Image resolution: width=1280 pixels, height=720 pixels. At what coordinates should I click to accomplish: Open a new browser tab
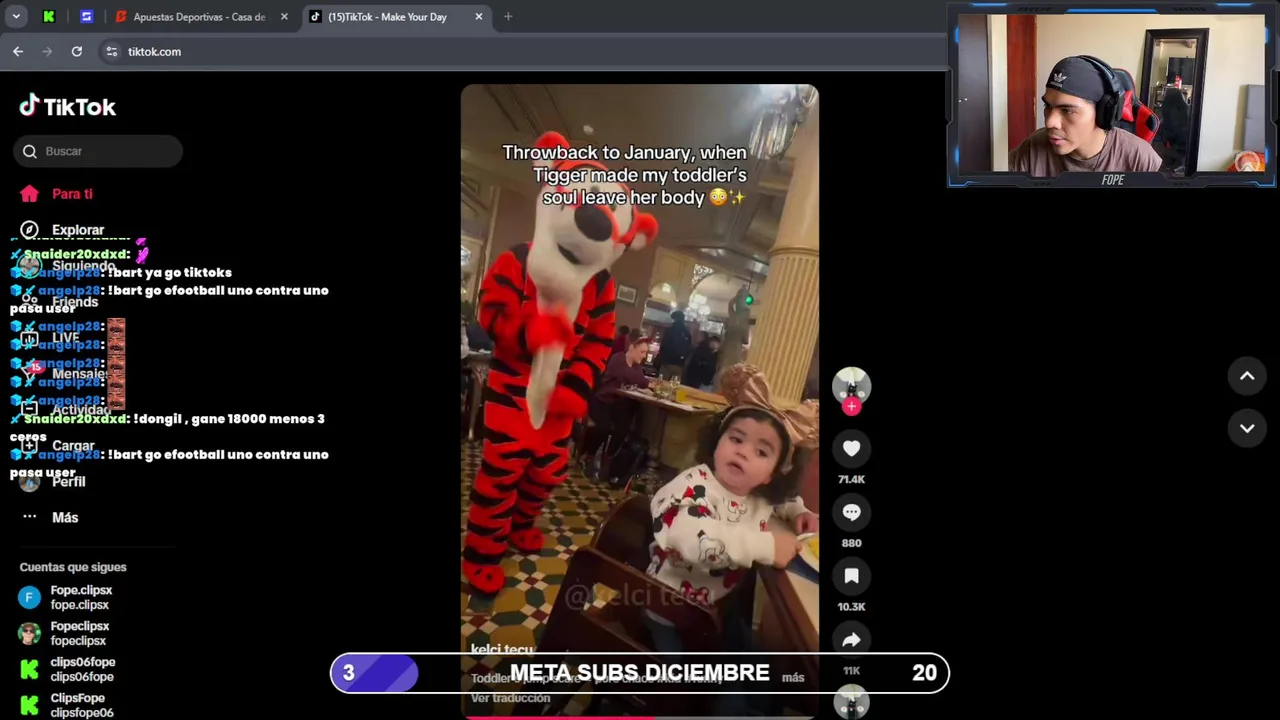coord(508,17)
